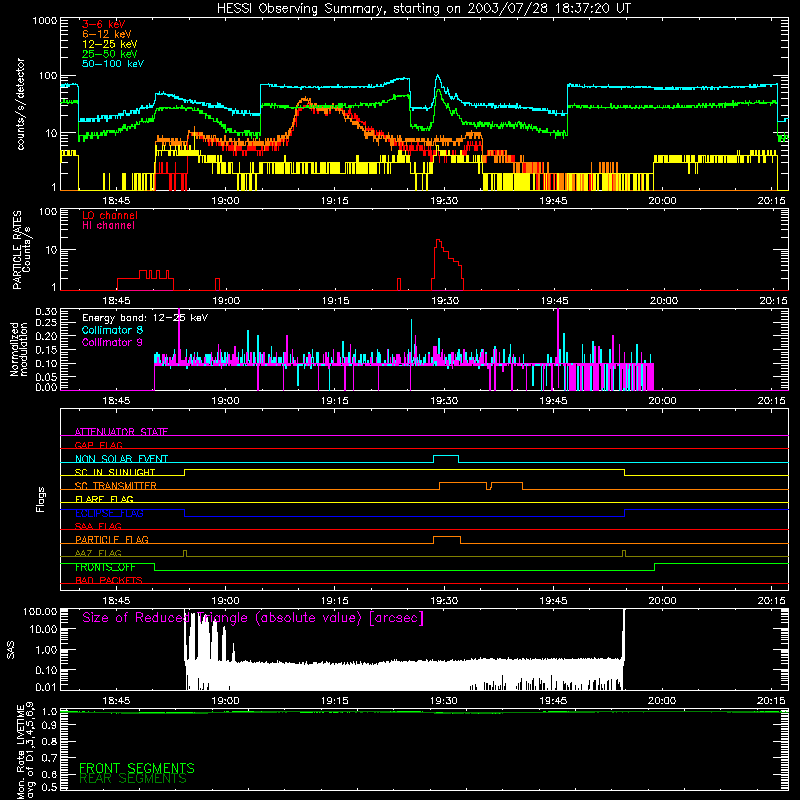The width and height of the screenshot is (800, 800).
Task: Select the Collimator 9 legend label
Action: click(x=112, y=342)
